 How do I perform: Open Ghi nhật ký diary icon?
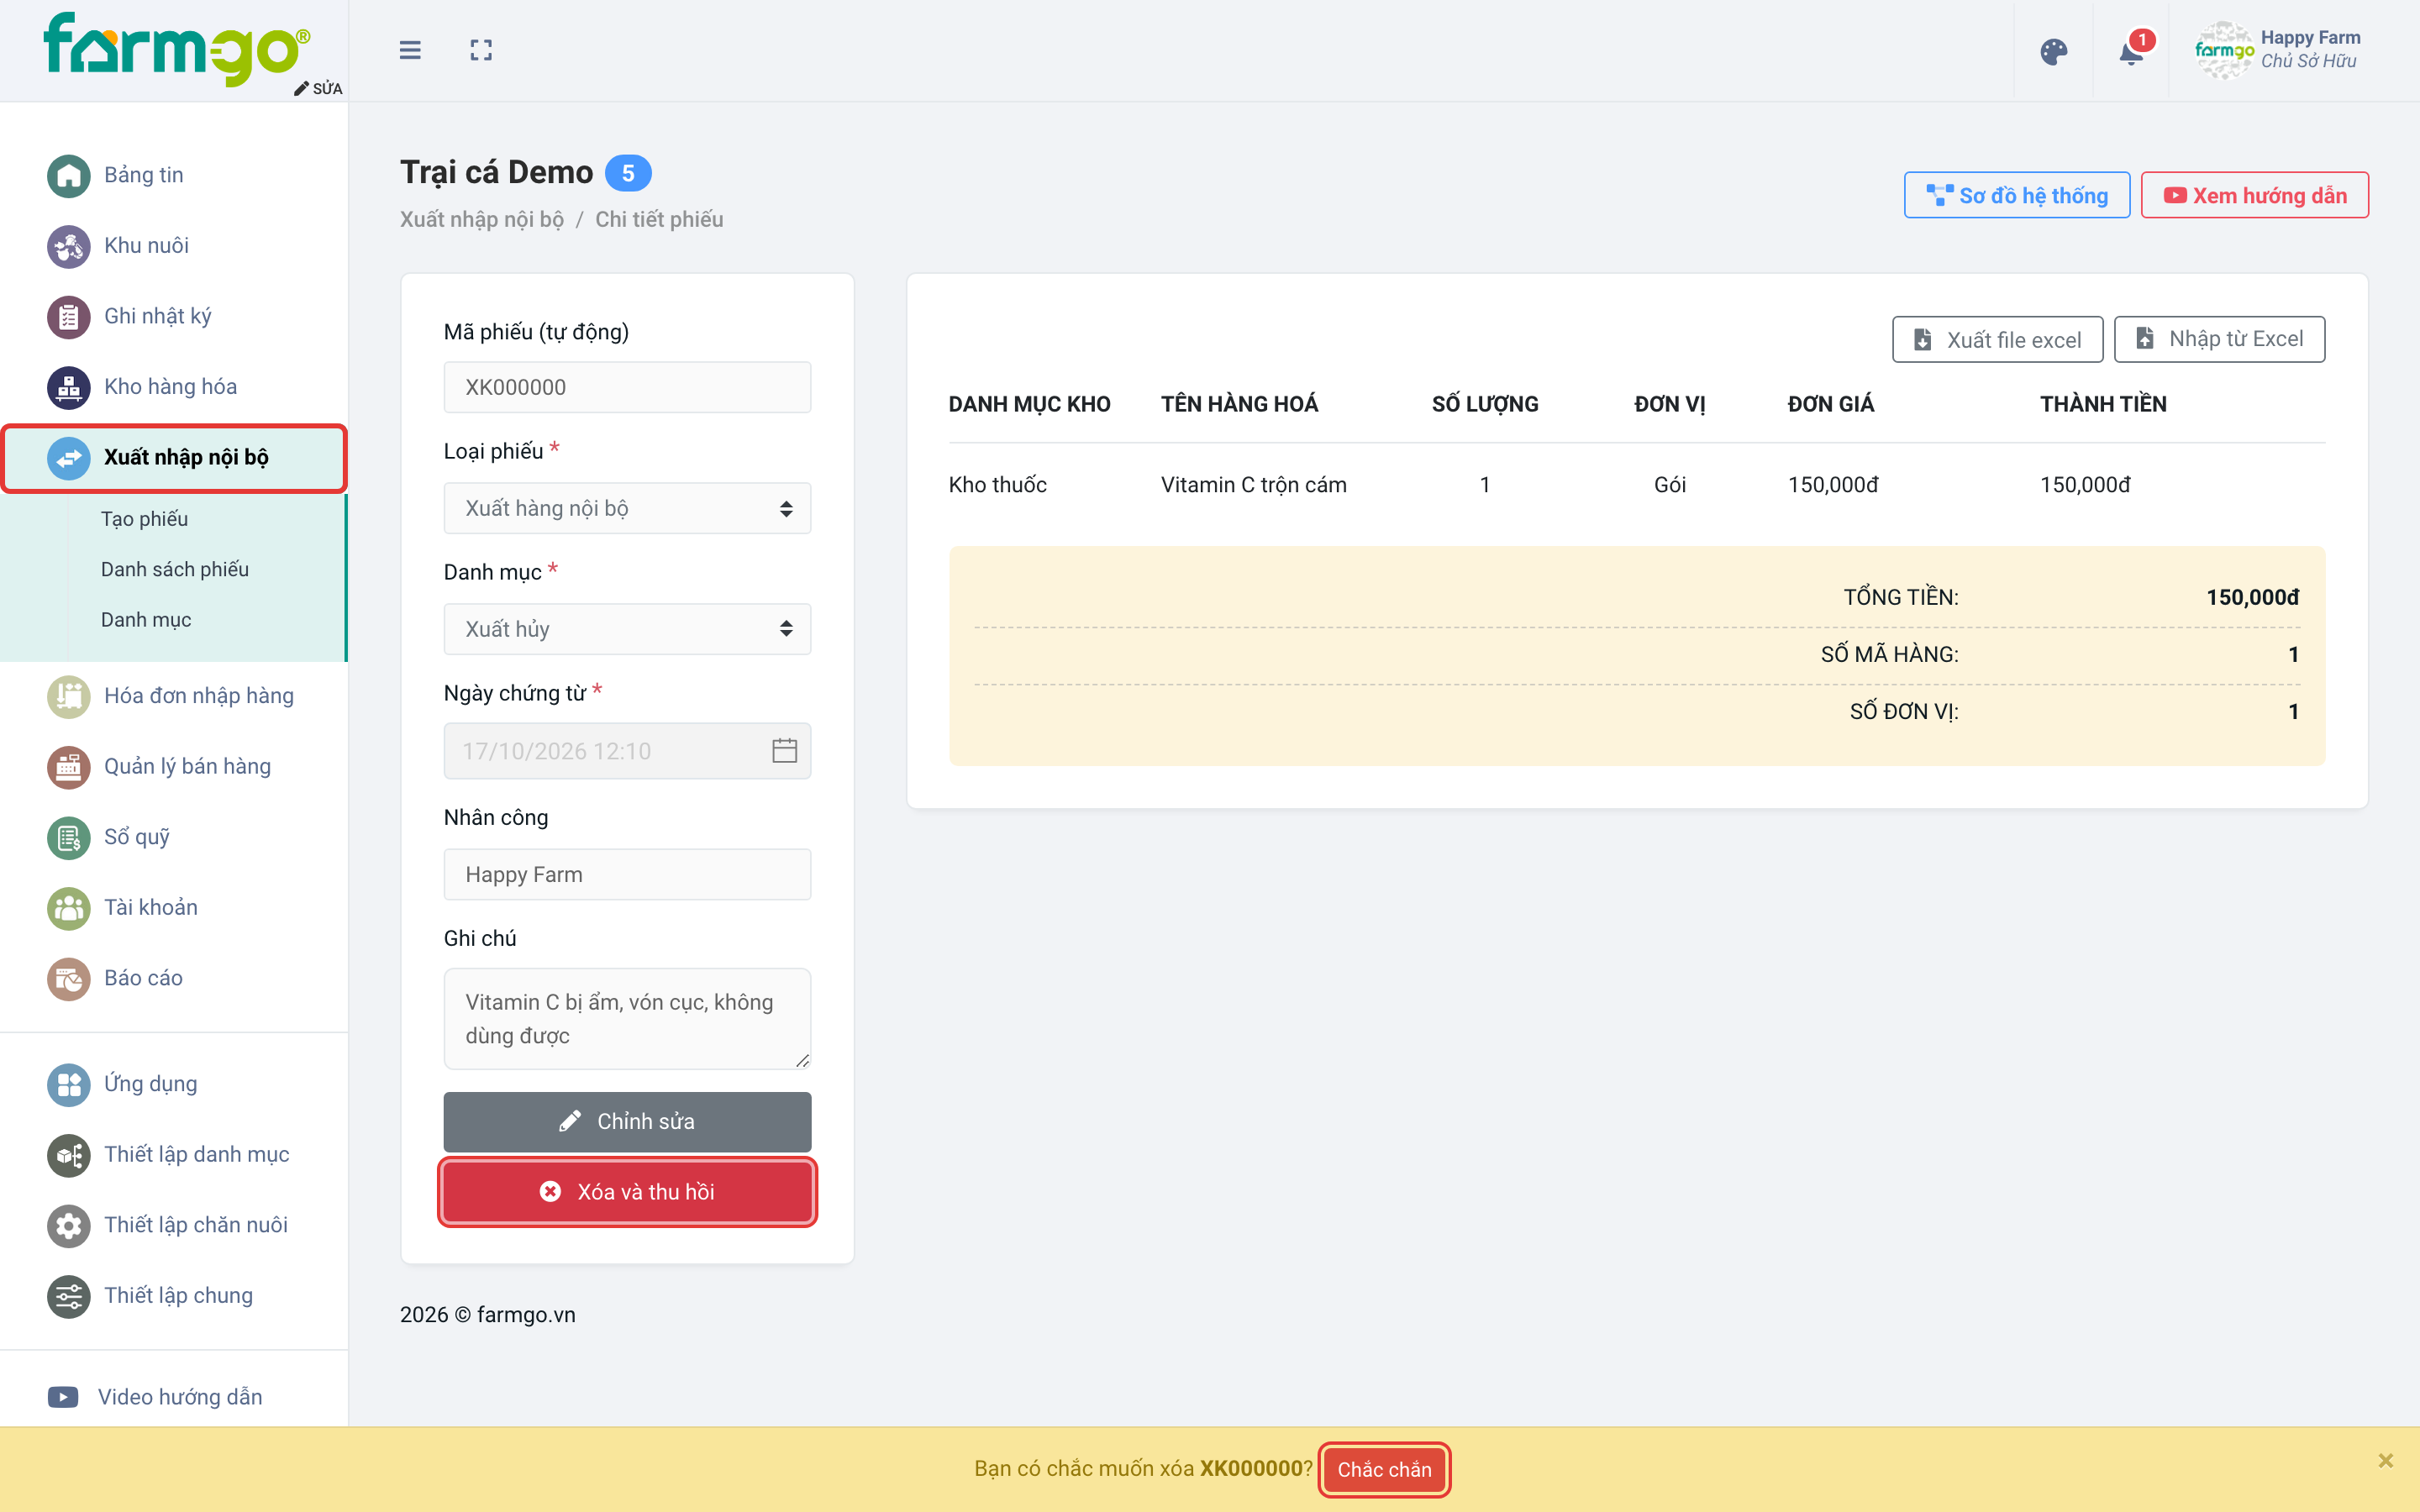69,316
